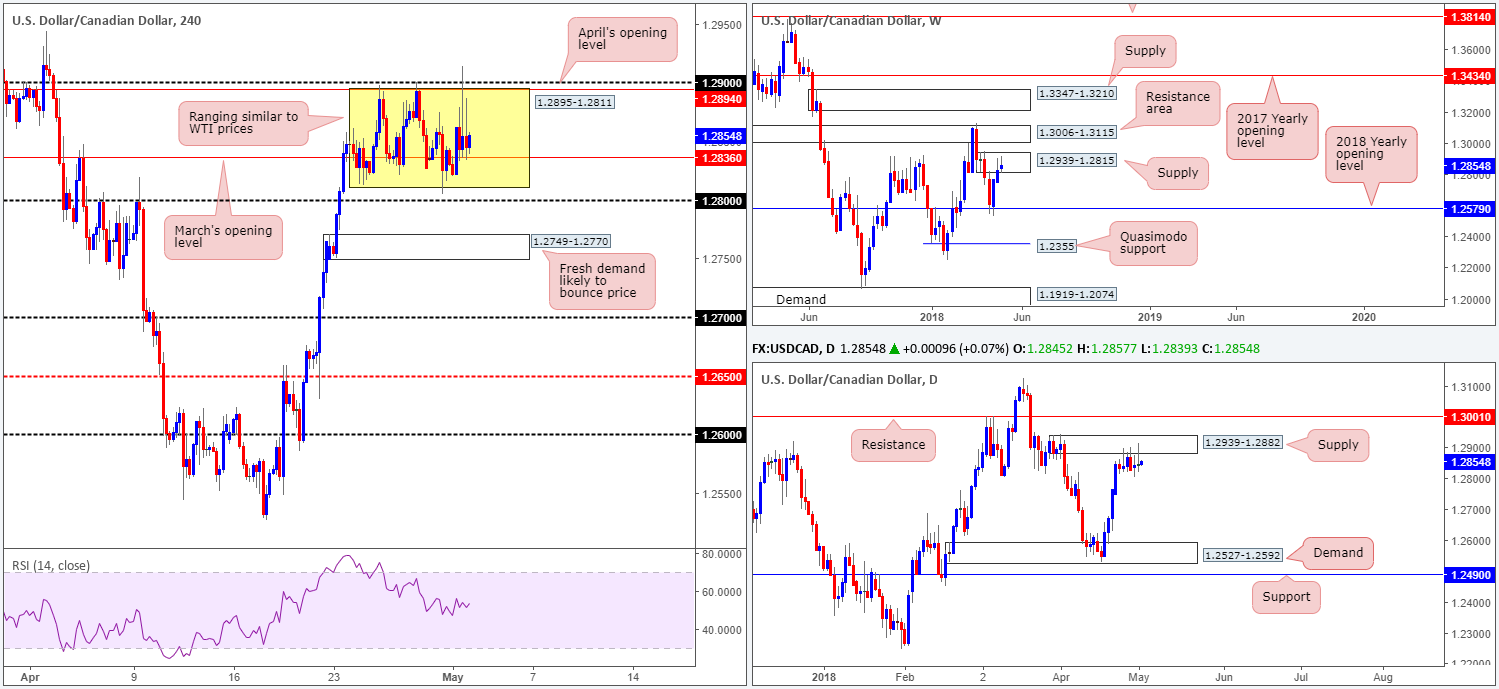Click "23" date on 240 chart axis
The height and width of the screenshot is (689, 1499).
coord(333,676)
